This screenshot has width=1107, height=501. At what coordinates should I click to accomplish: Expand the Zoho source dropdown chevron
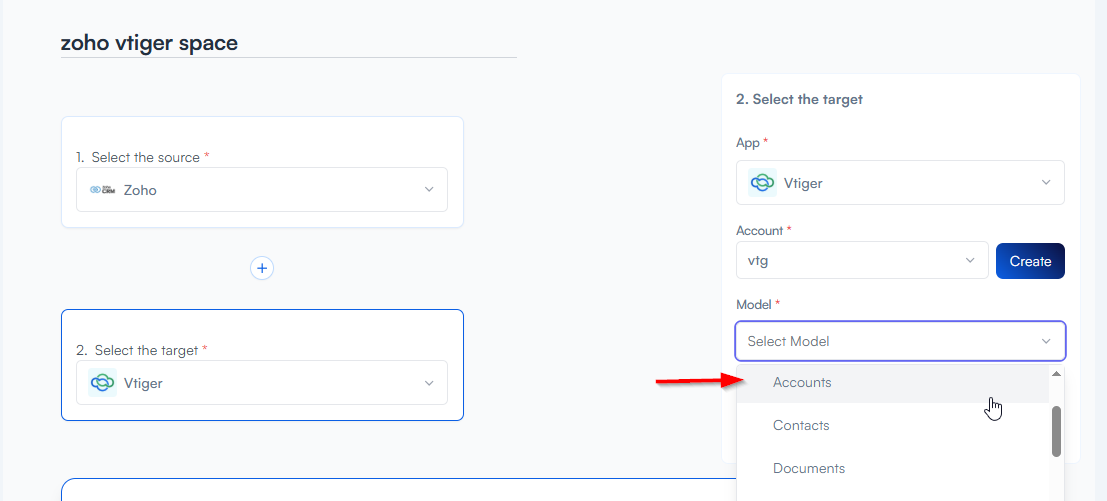click(x=429, y=190)
